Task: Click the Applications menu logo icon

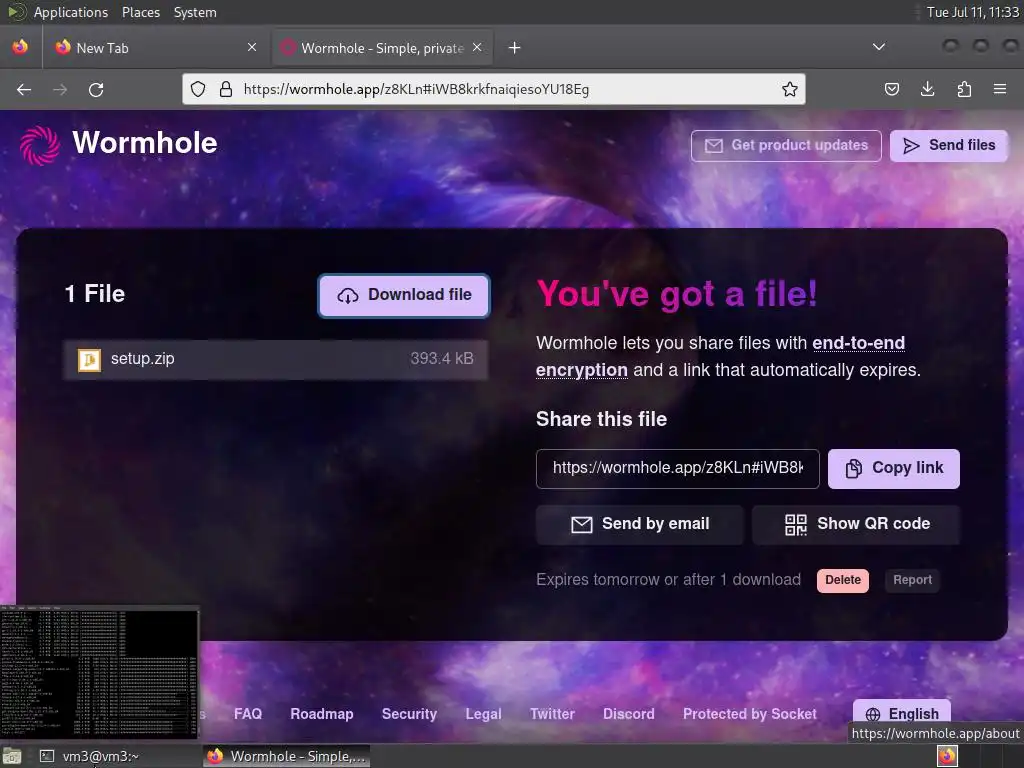Action: (17, 12)
